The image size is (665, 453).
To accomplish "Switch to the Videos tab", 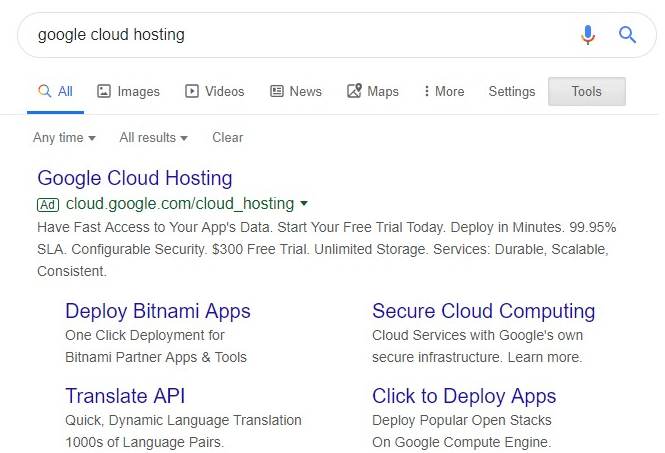I will pos(214,91).
